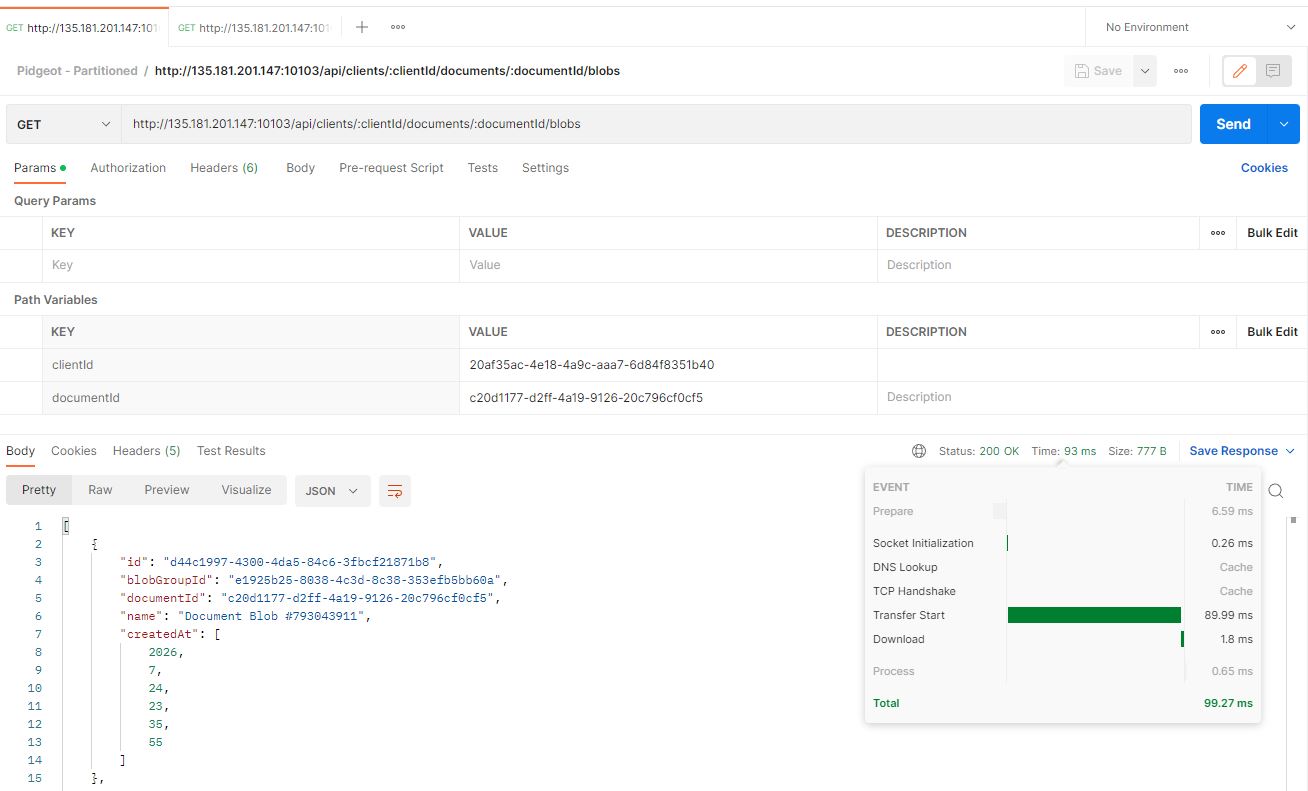Screen dimensions: 1308x791
Task: Expand Send button dropdown arrow
Action: click(1284, 124)
